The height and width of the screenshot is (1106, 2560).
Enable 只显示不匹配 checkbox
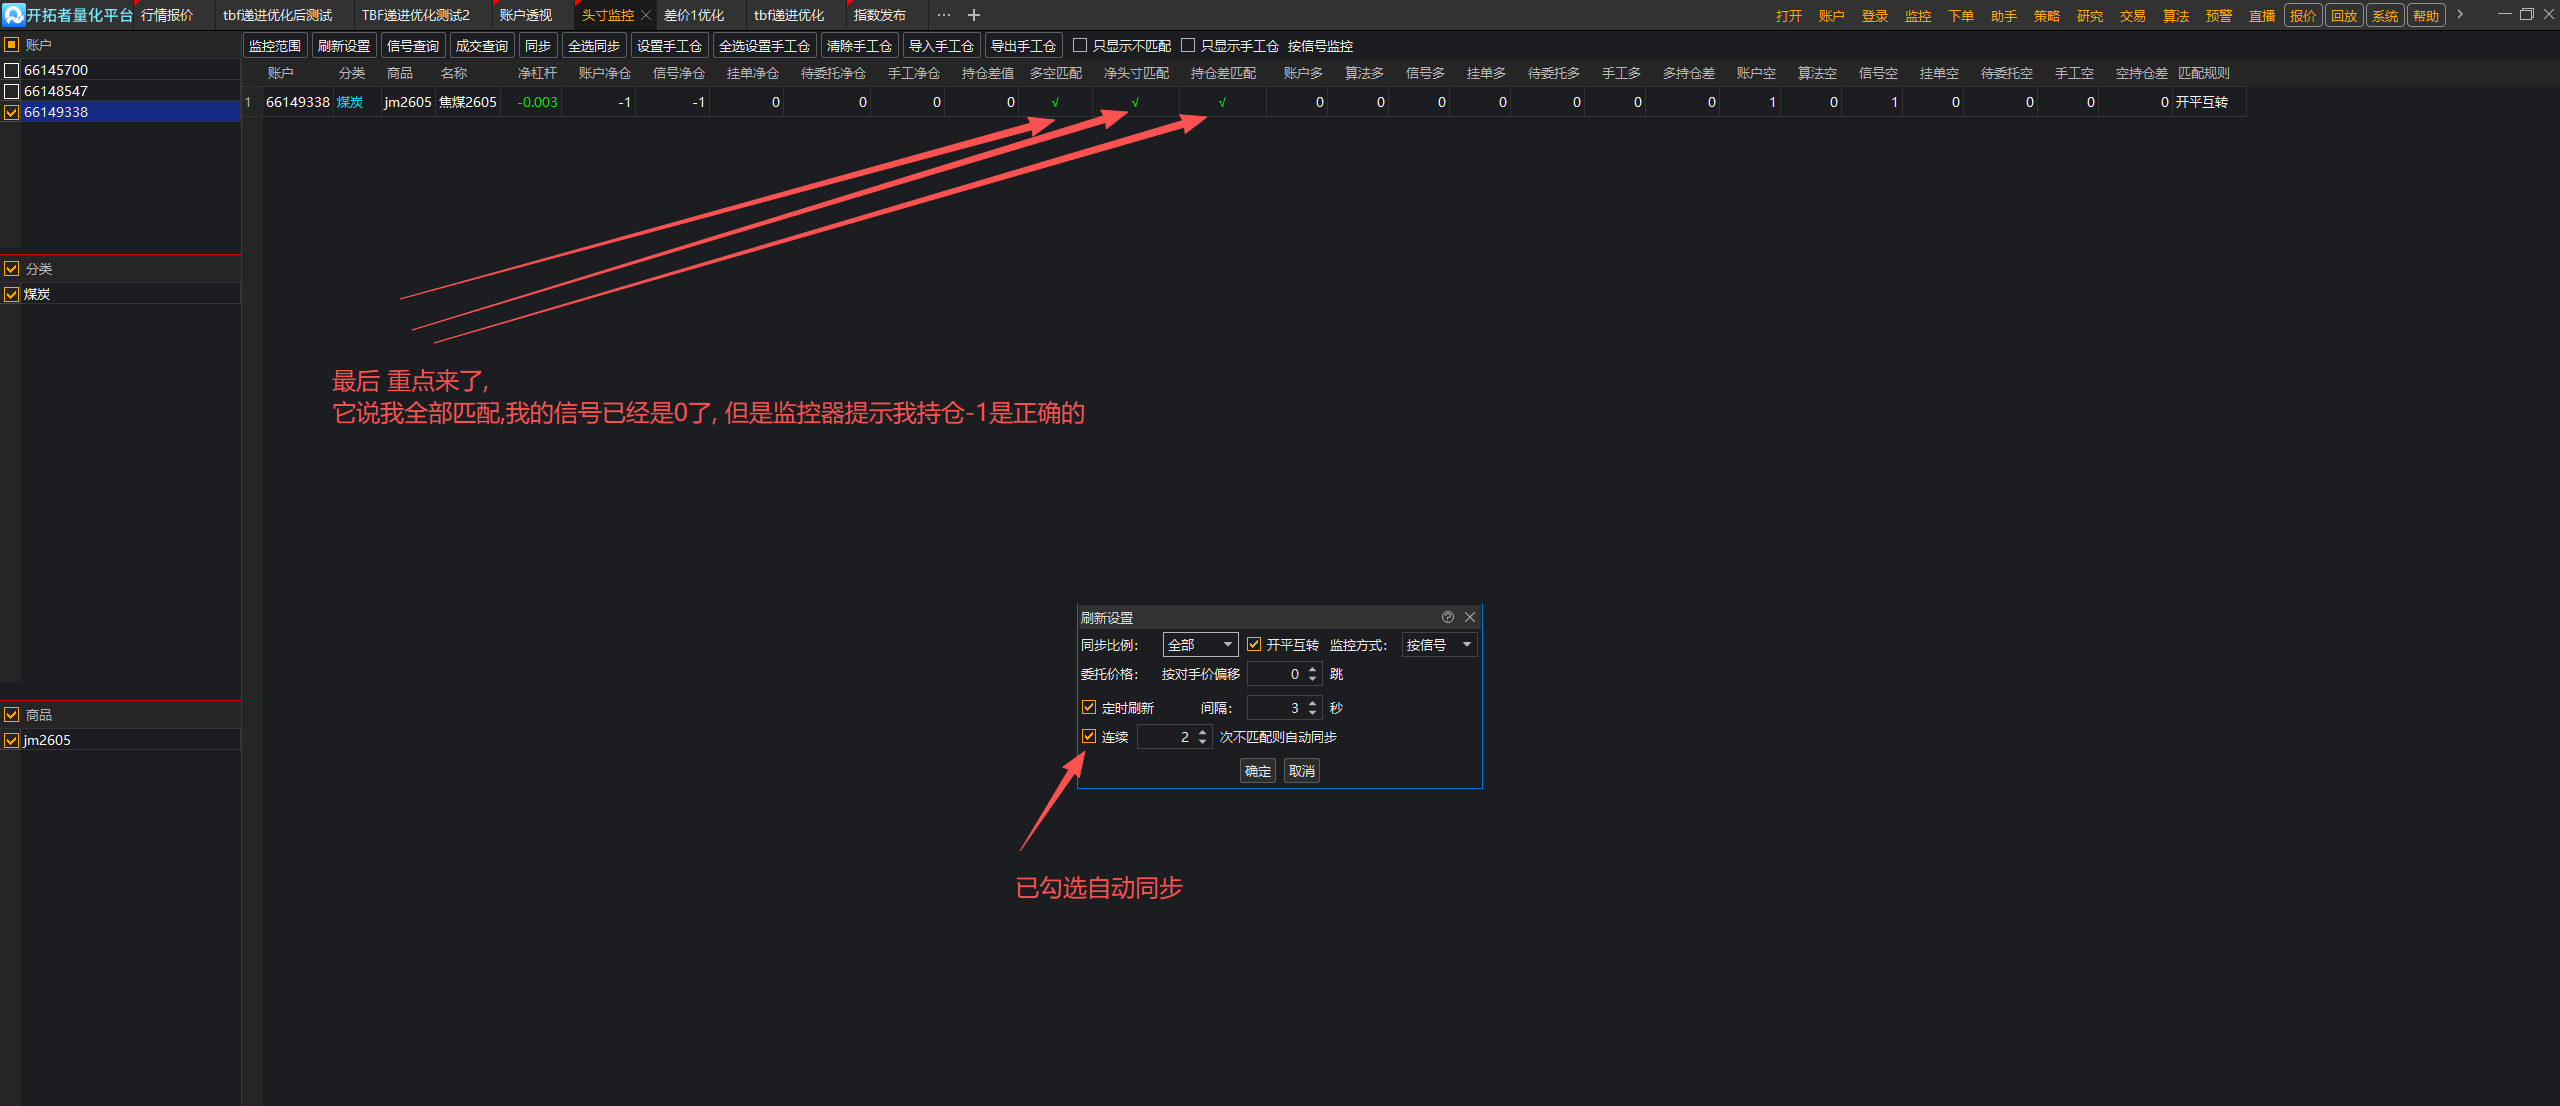pyautogui.click(x=1080, y=46)
